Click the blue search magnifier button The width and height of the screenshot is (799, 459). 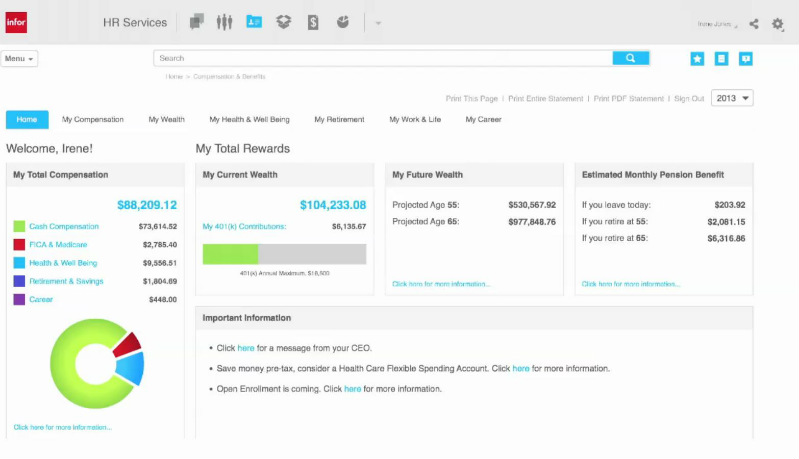point(630,58)
